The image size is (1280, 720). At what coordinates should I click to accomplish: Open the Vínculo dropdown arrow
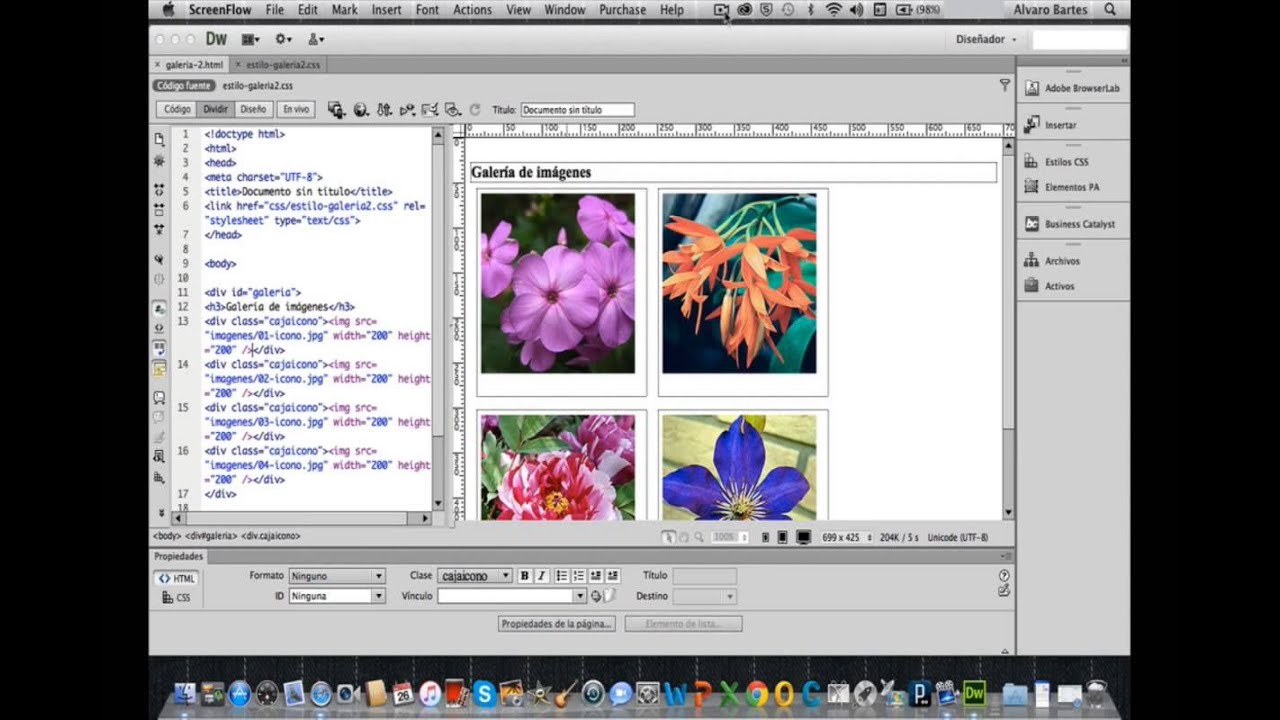[579, 596]
